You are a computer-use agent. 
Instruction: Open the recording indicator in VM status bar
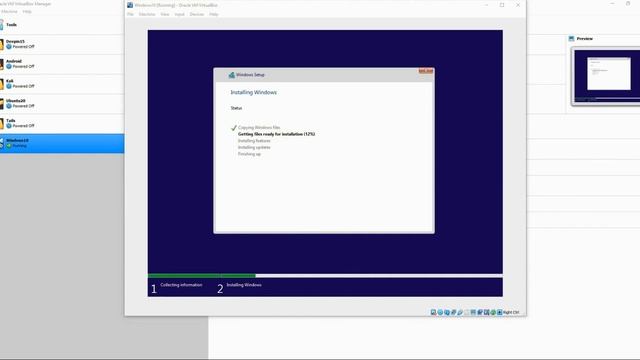[x=480, y=312]
